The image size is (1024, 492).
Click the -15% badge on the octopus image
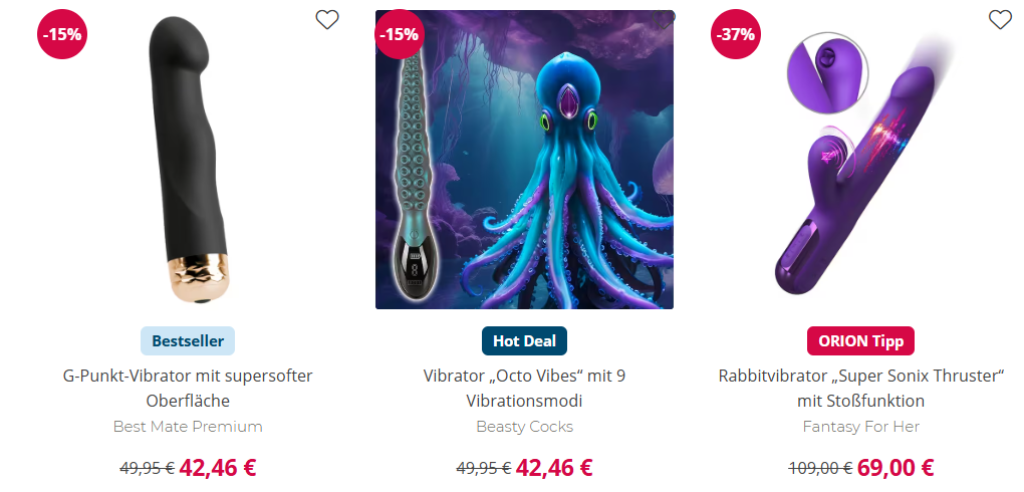click(x=398, y=34)
